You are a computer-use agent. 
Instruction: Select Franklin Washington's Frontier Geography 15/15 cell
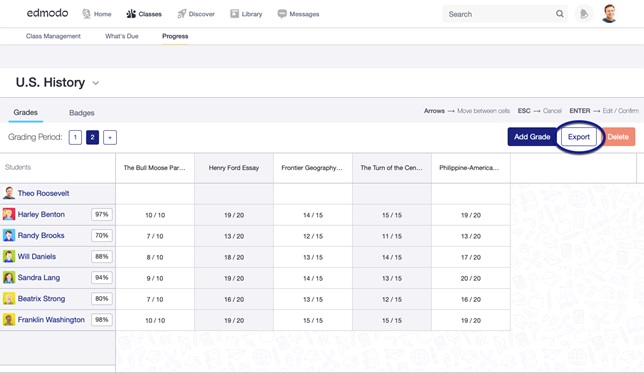point(313,320)
